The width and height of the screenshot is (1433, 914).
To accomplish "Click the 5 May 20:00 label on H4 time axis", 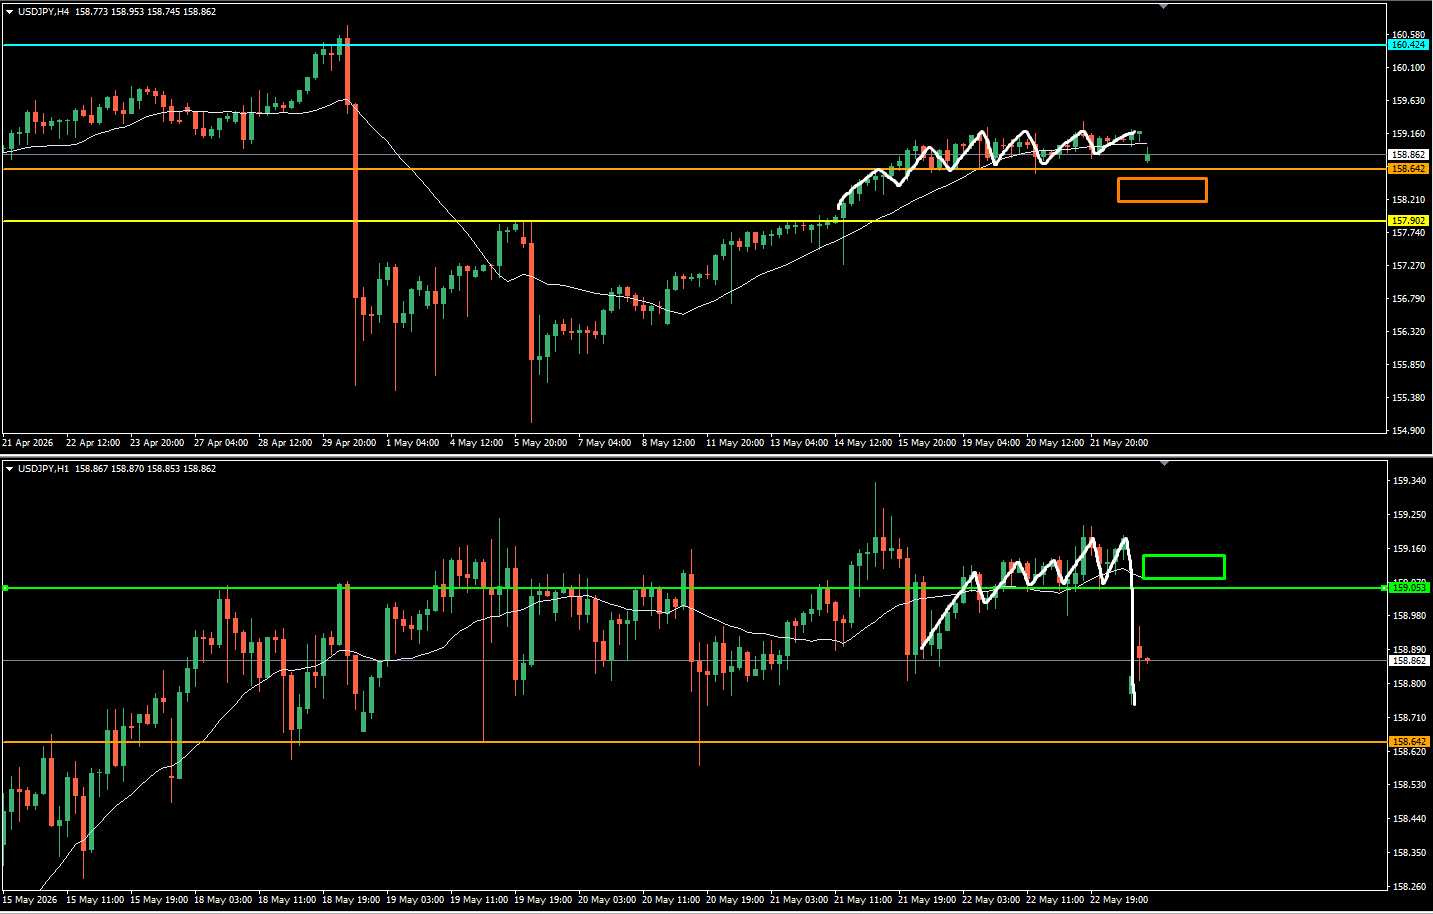I will point(540,443).
